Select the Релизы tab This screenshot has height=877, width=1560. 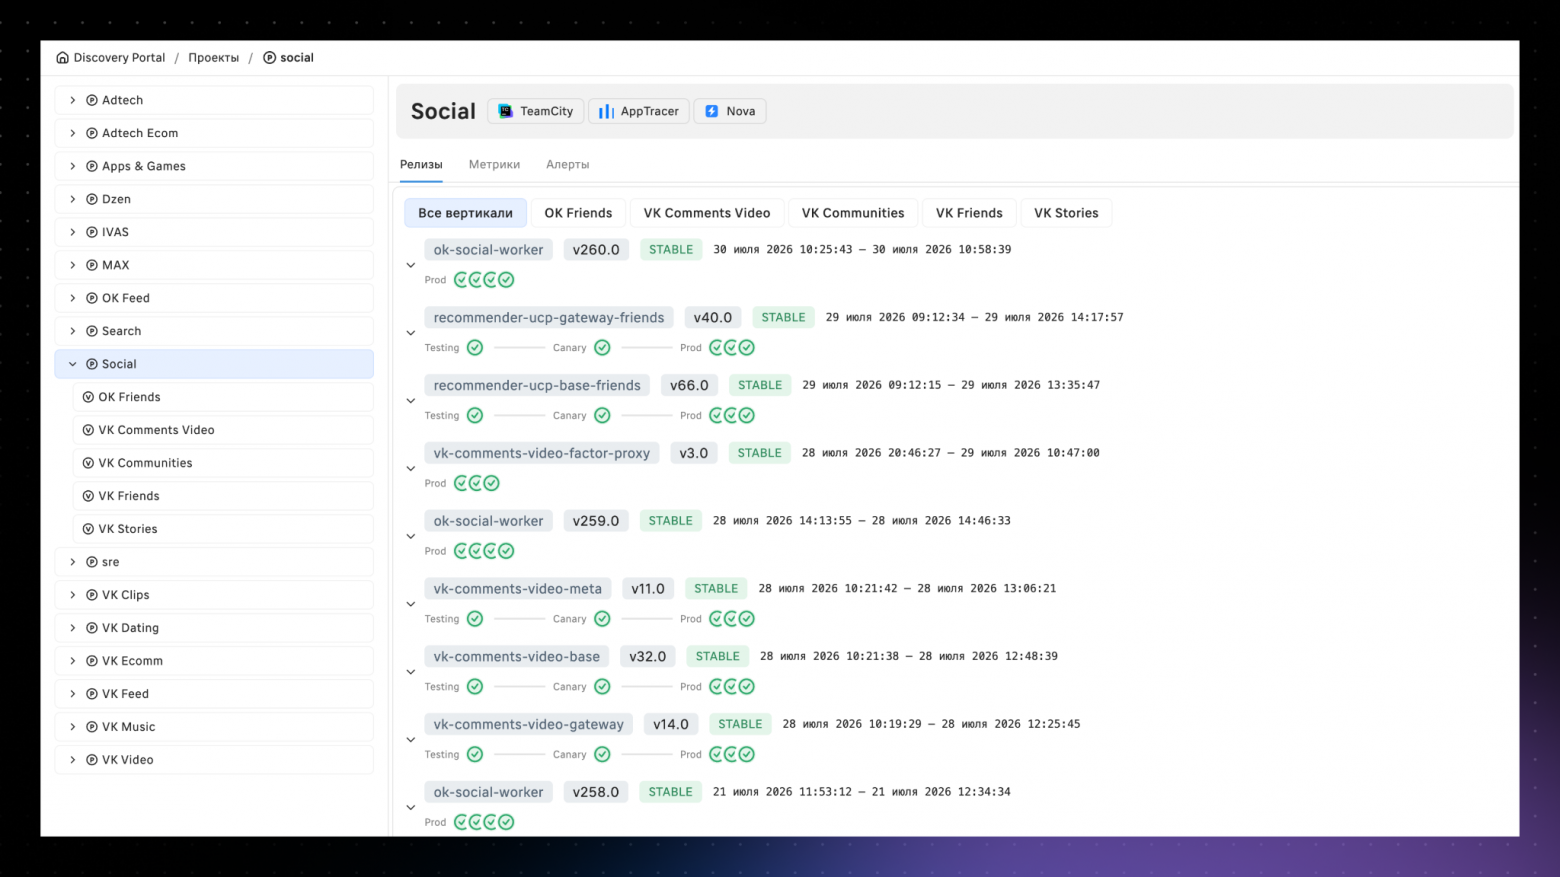point(421,165)
